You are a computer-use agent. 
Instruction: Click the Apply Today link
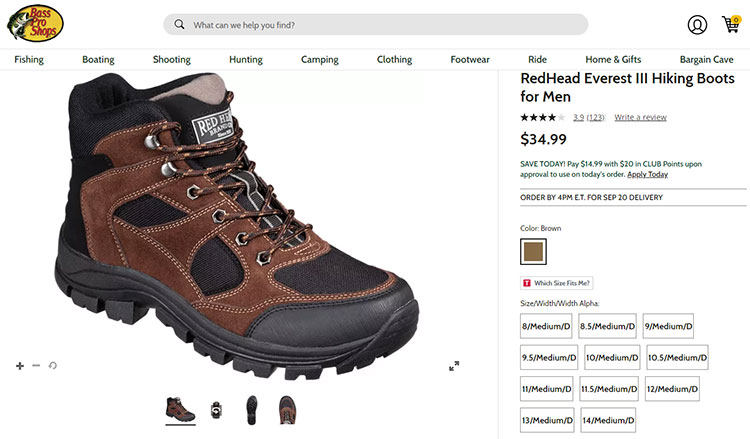click(x=647, y=174)
